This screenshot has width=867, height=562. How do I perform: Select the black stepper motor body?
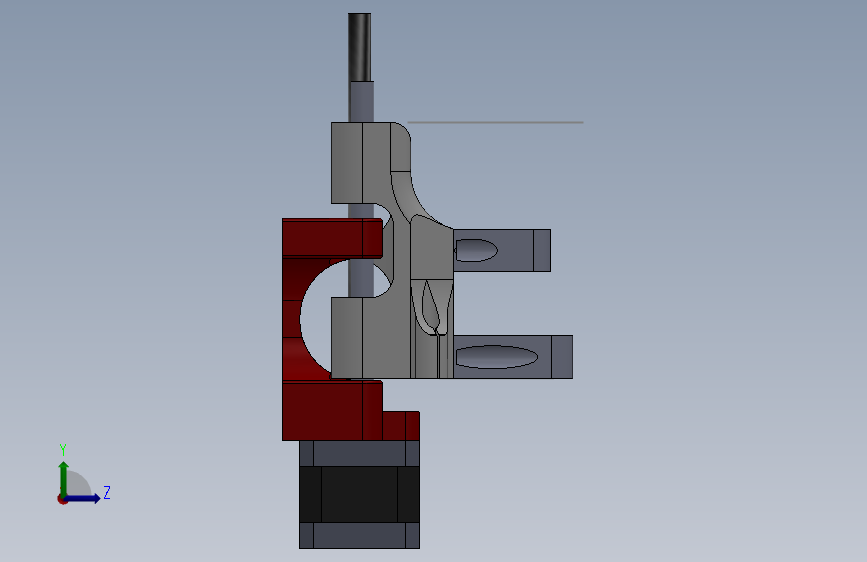[x=359, y=494]
